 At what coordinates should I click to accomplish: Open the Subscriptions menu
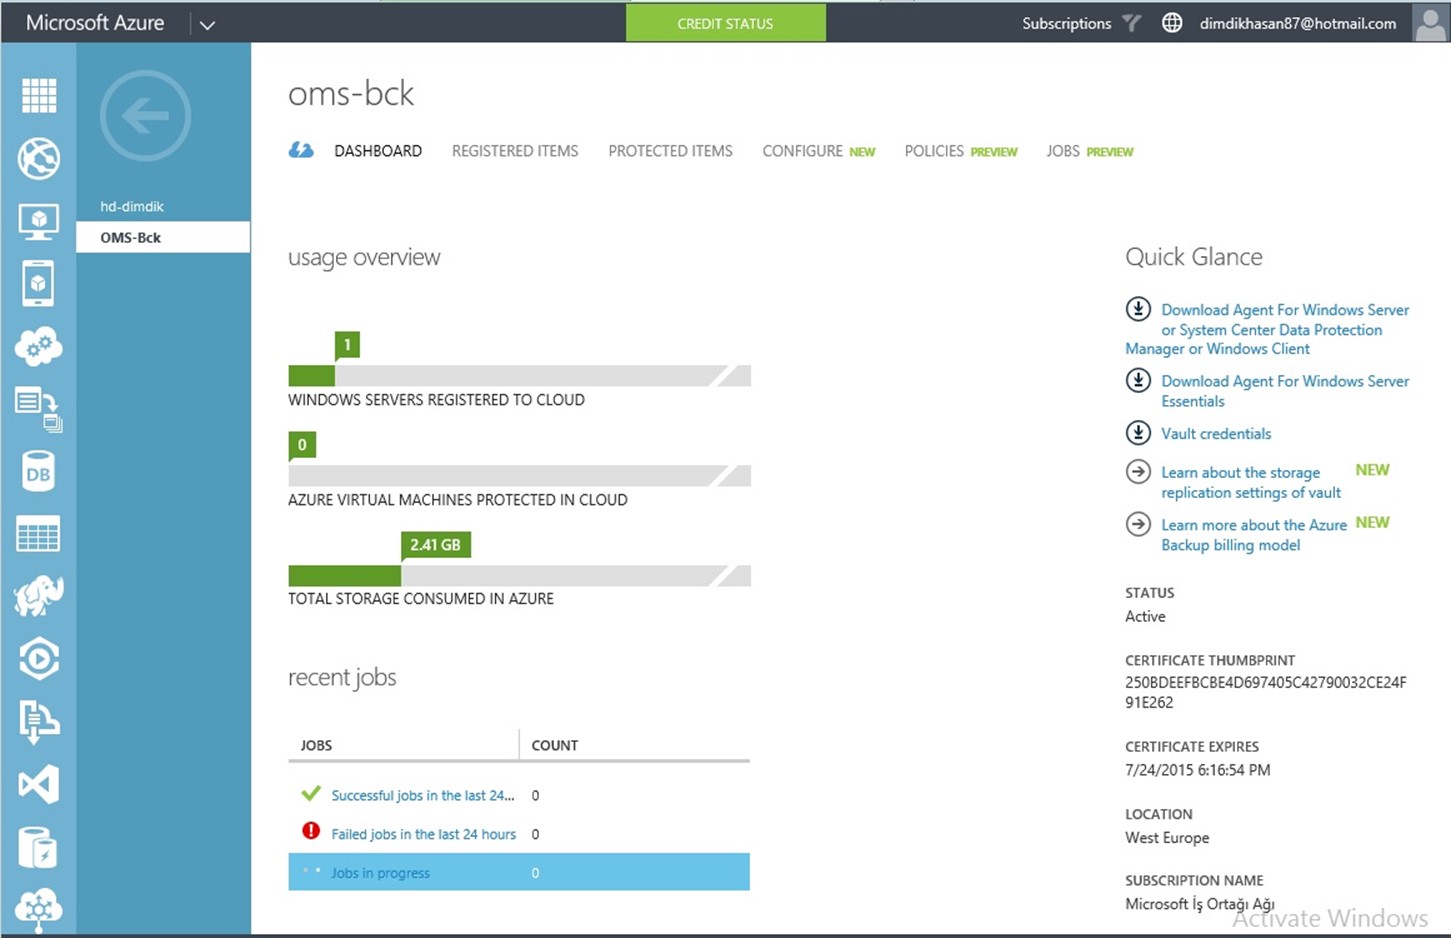click(1066, 23)
